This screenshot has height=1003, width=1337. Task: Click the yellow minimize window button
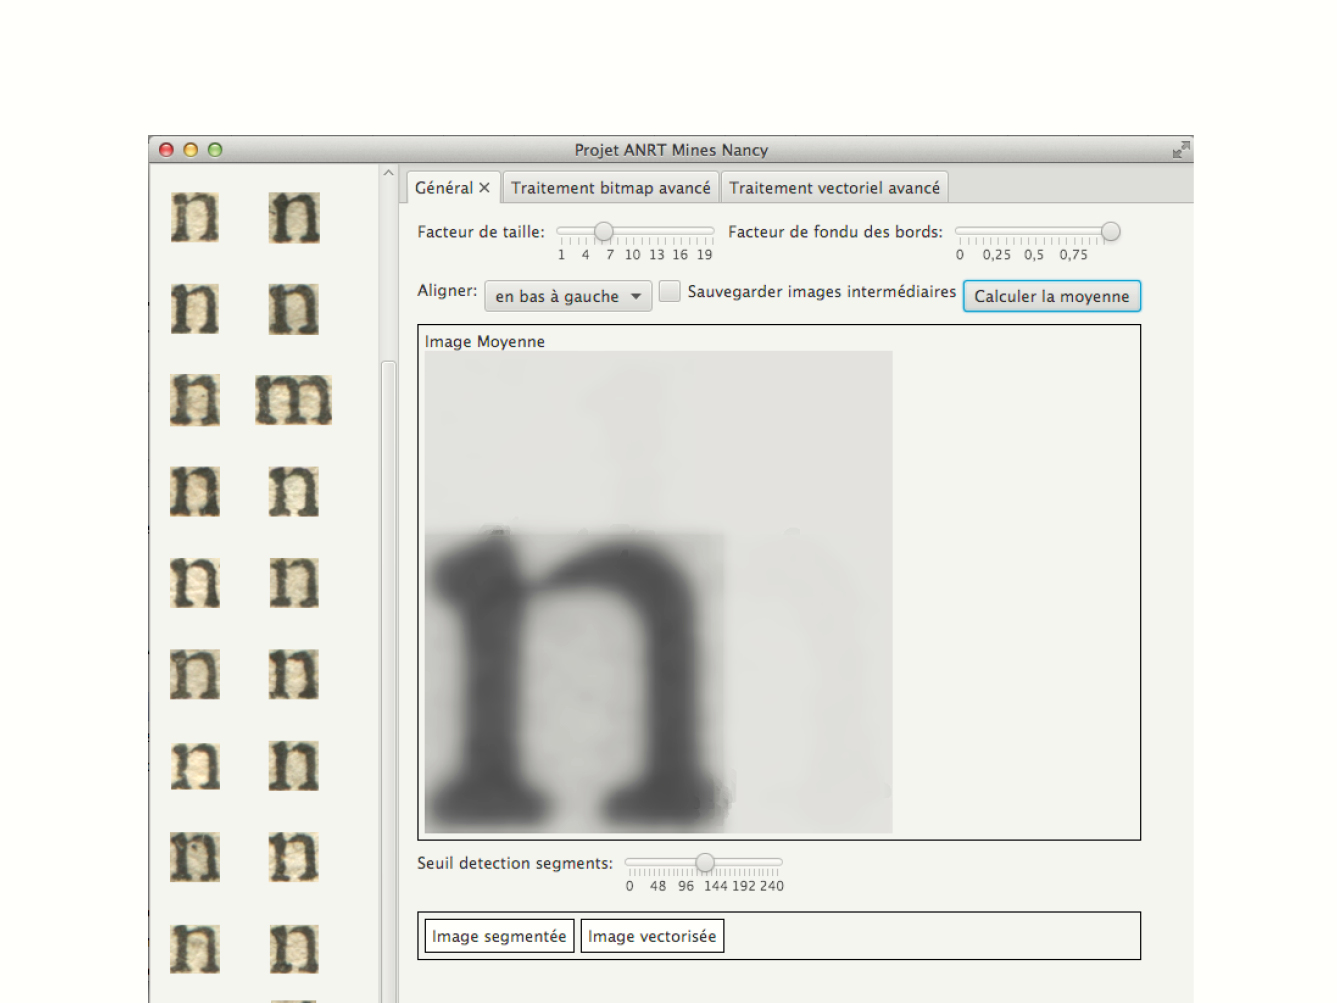(191, 150)
